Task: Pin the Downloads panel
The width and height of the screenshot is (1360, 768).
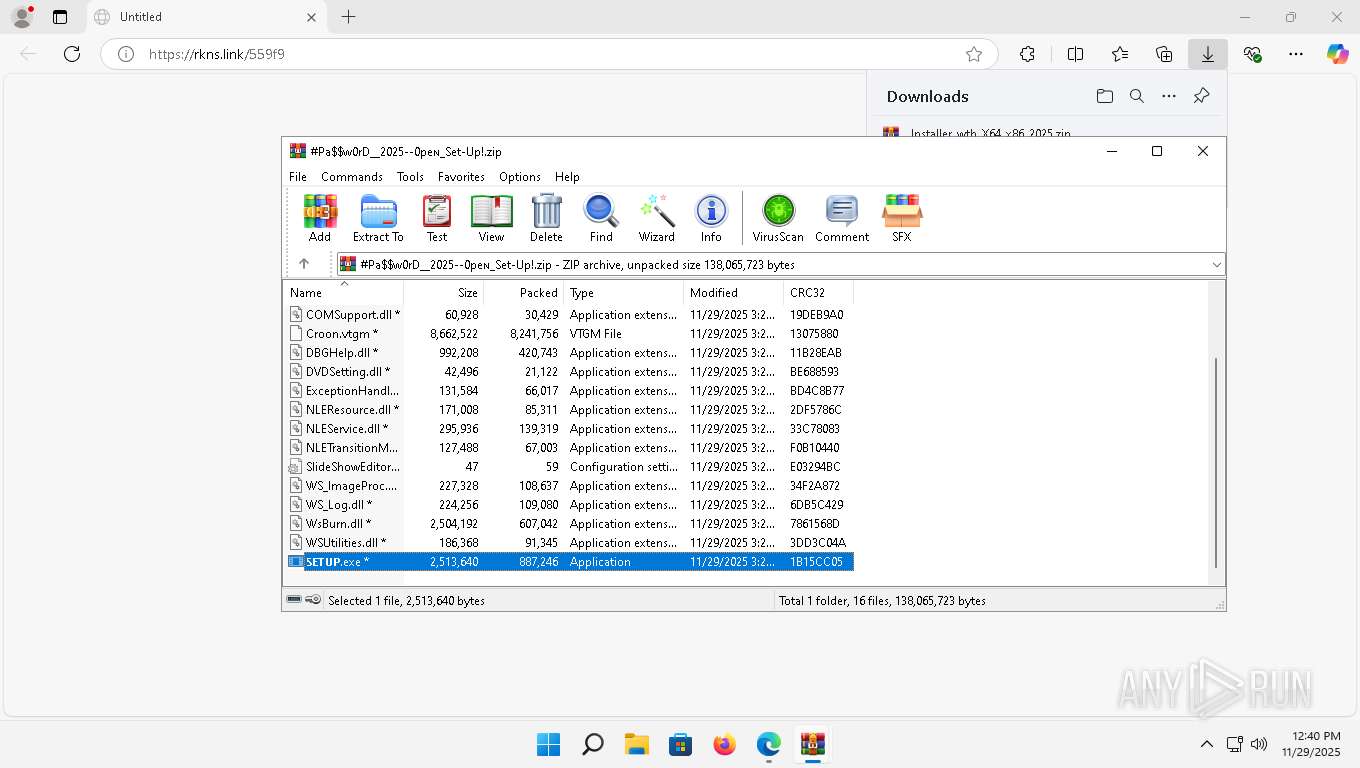Action: click(x=1202, y=96)
